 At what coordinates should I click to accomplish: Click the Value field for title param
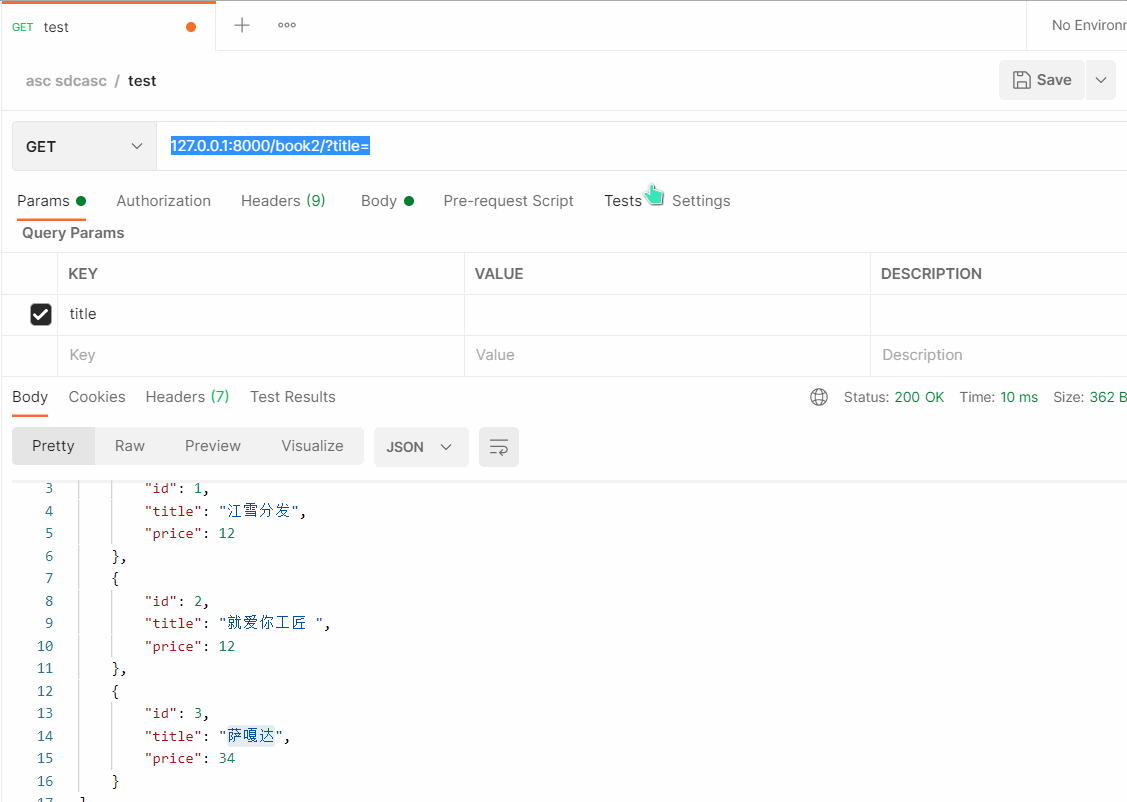[x=666, y=314]
